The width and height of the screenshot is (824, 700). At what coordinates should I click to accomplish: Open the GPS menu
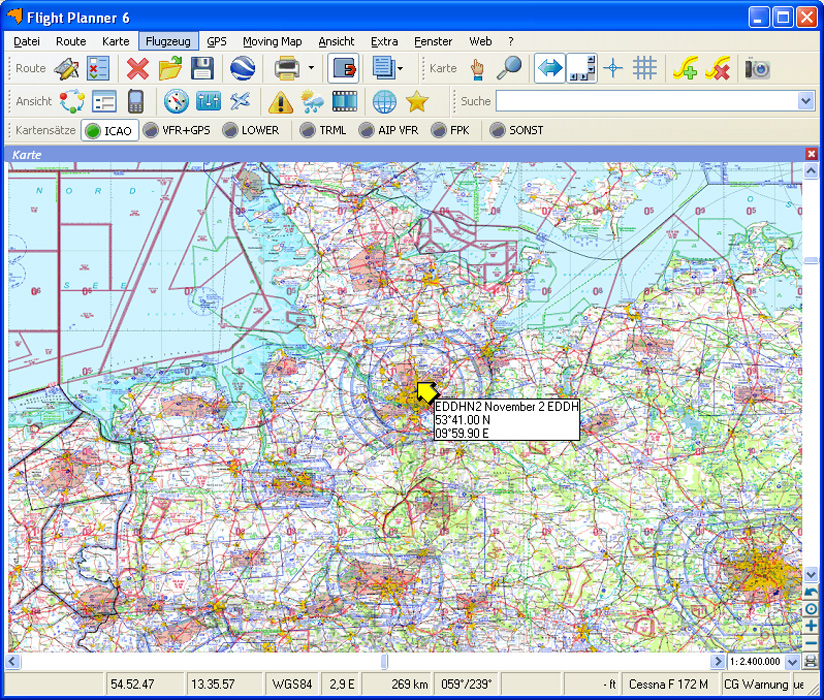(x=217, y=42)
